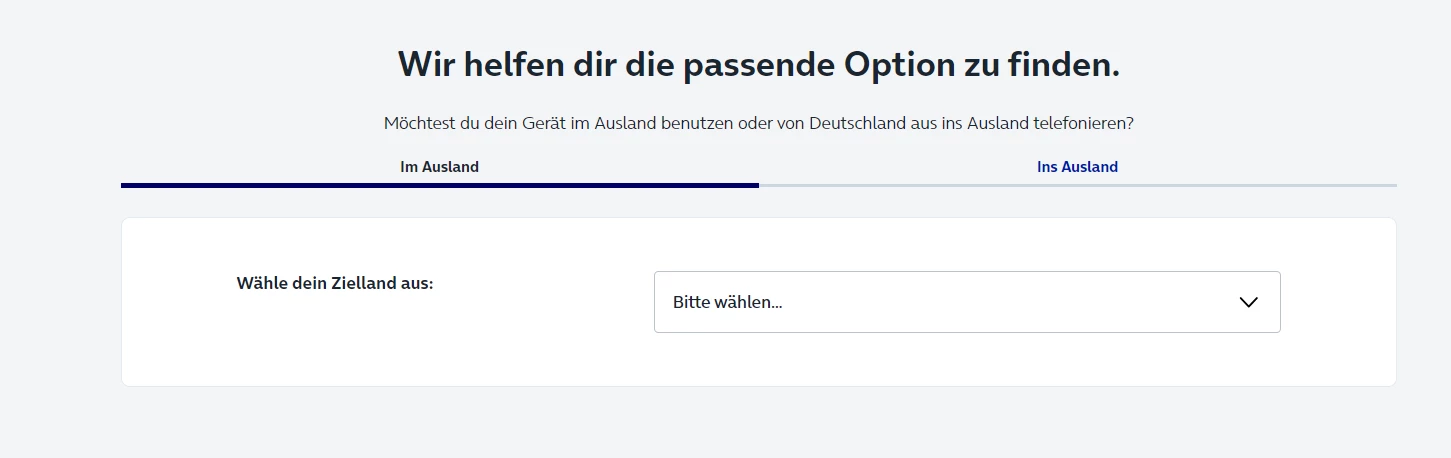
Task: Click the chevron arrow in the Zielland dropdown
Action: (1248, 302)
